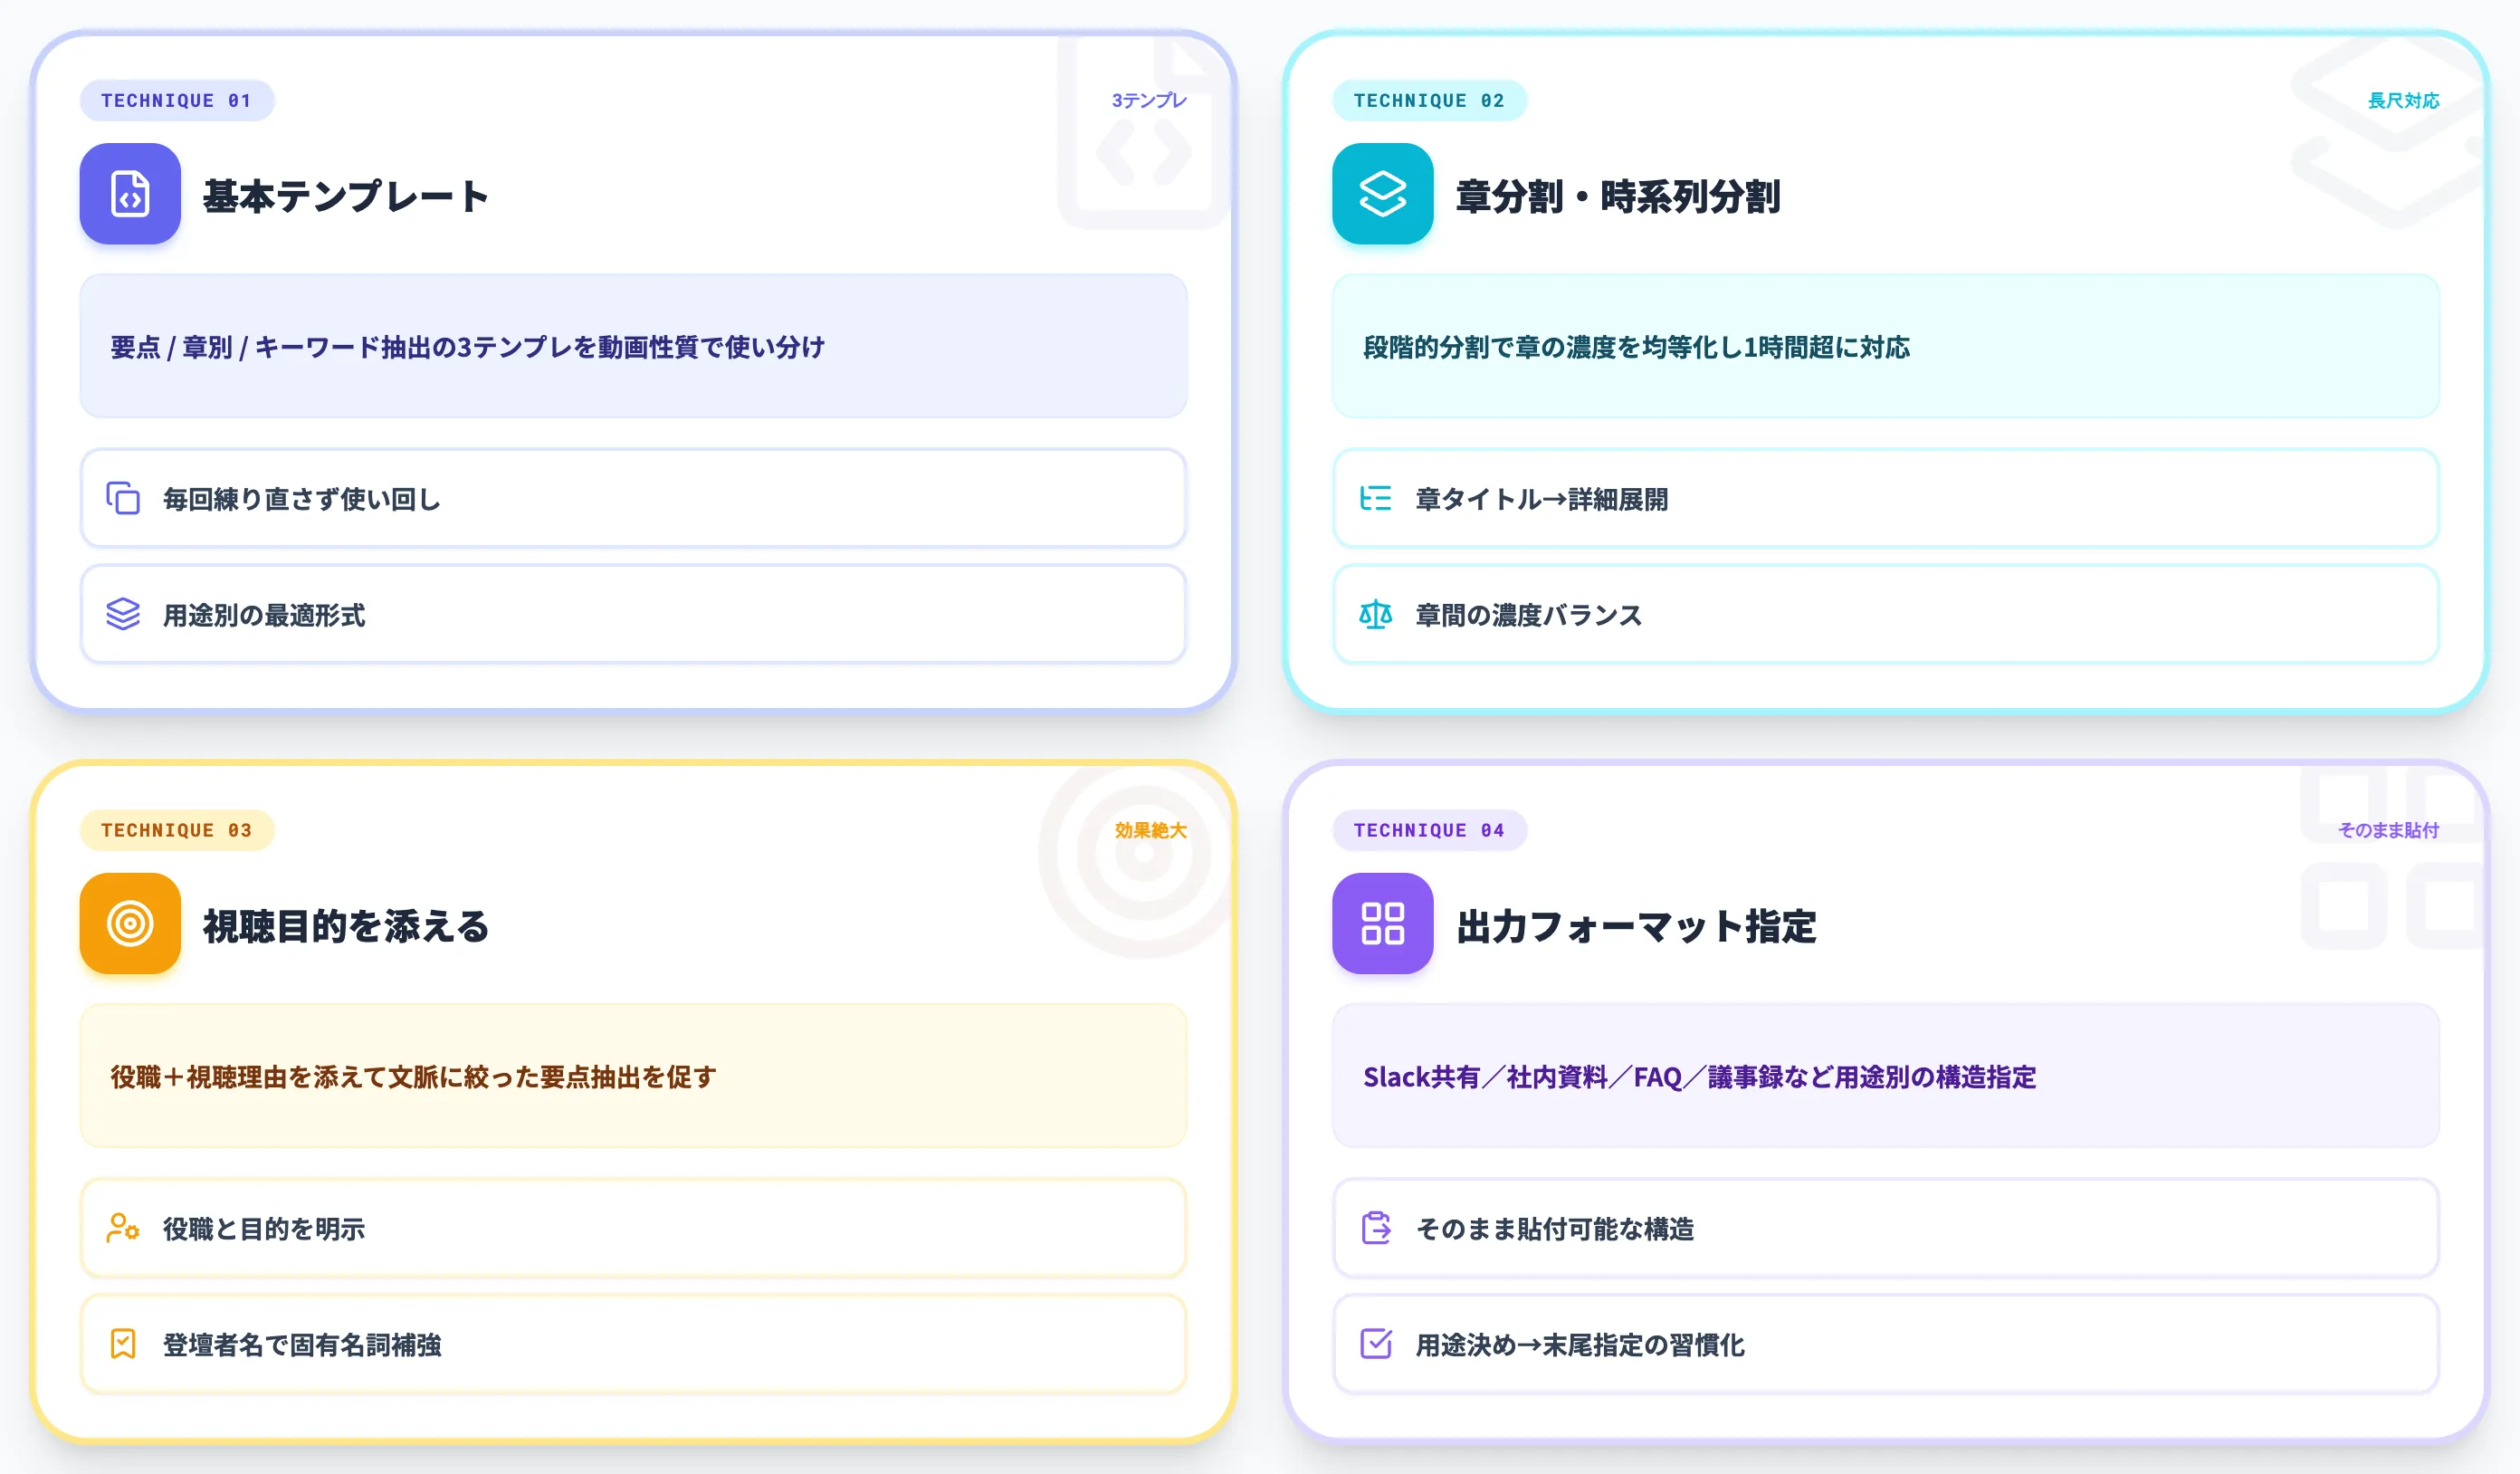This screenshot has height=1474, width=2520.
Task: Click the bookmark-check icon next to 登壇者名で固有名詞補強
Action: pos(123,1344)
